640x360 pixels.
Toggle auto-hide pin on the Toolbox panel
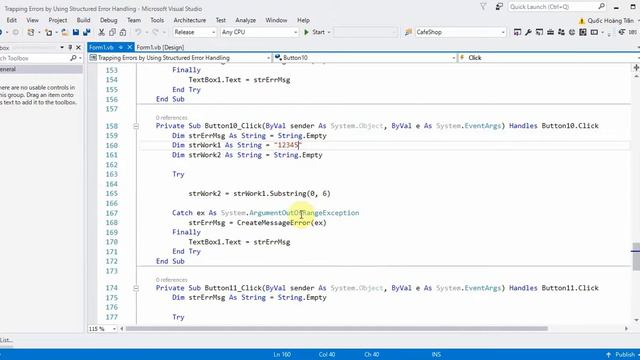point(70,47)
